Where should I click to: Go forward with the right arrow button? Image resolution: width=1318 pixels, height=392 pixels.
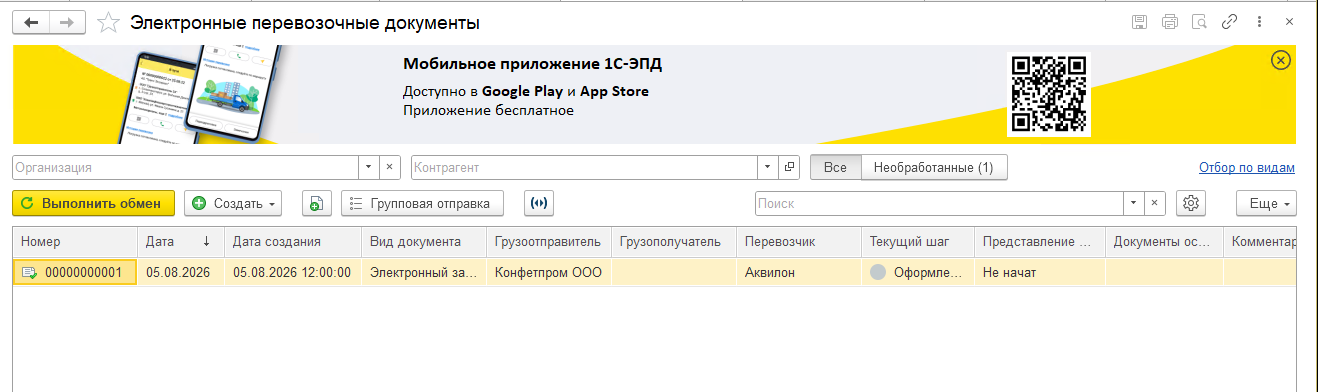point(67,22)
